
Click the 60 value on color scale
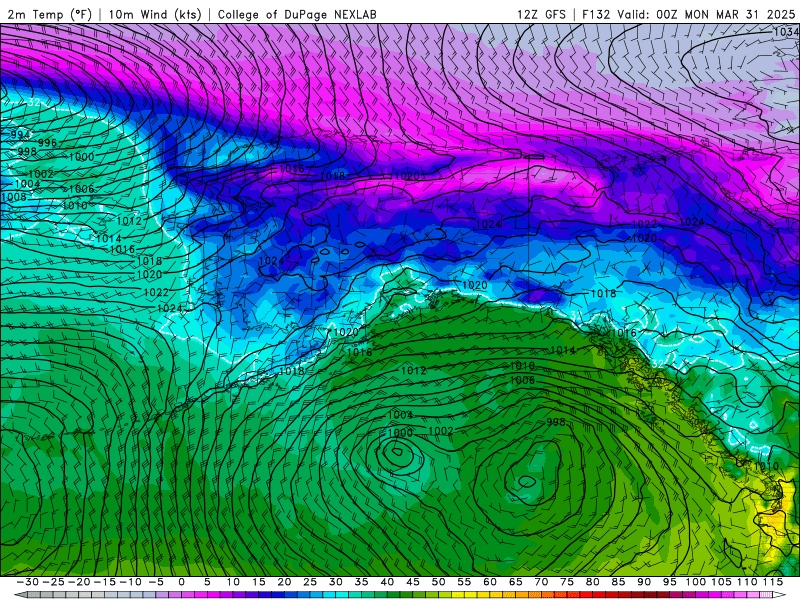click(490, 582)
